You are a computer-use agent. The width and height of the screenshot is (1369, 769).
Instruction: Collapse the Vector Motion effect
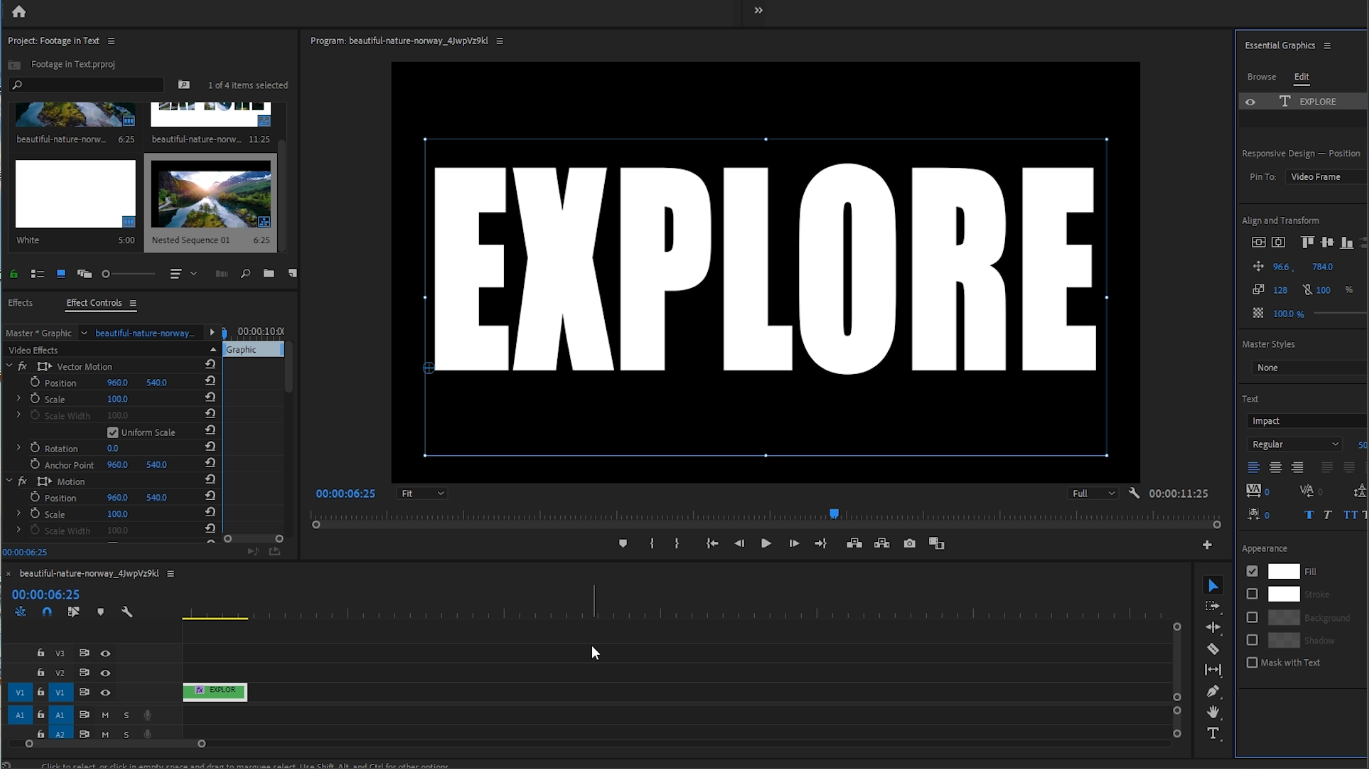pos(9,366)
